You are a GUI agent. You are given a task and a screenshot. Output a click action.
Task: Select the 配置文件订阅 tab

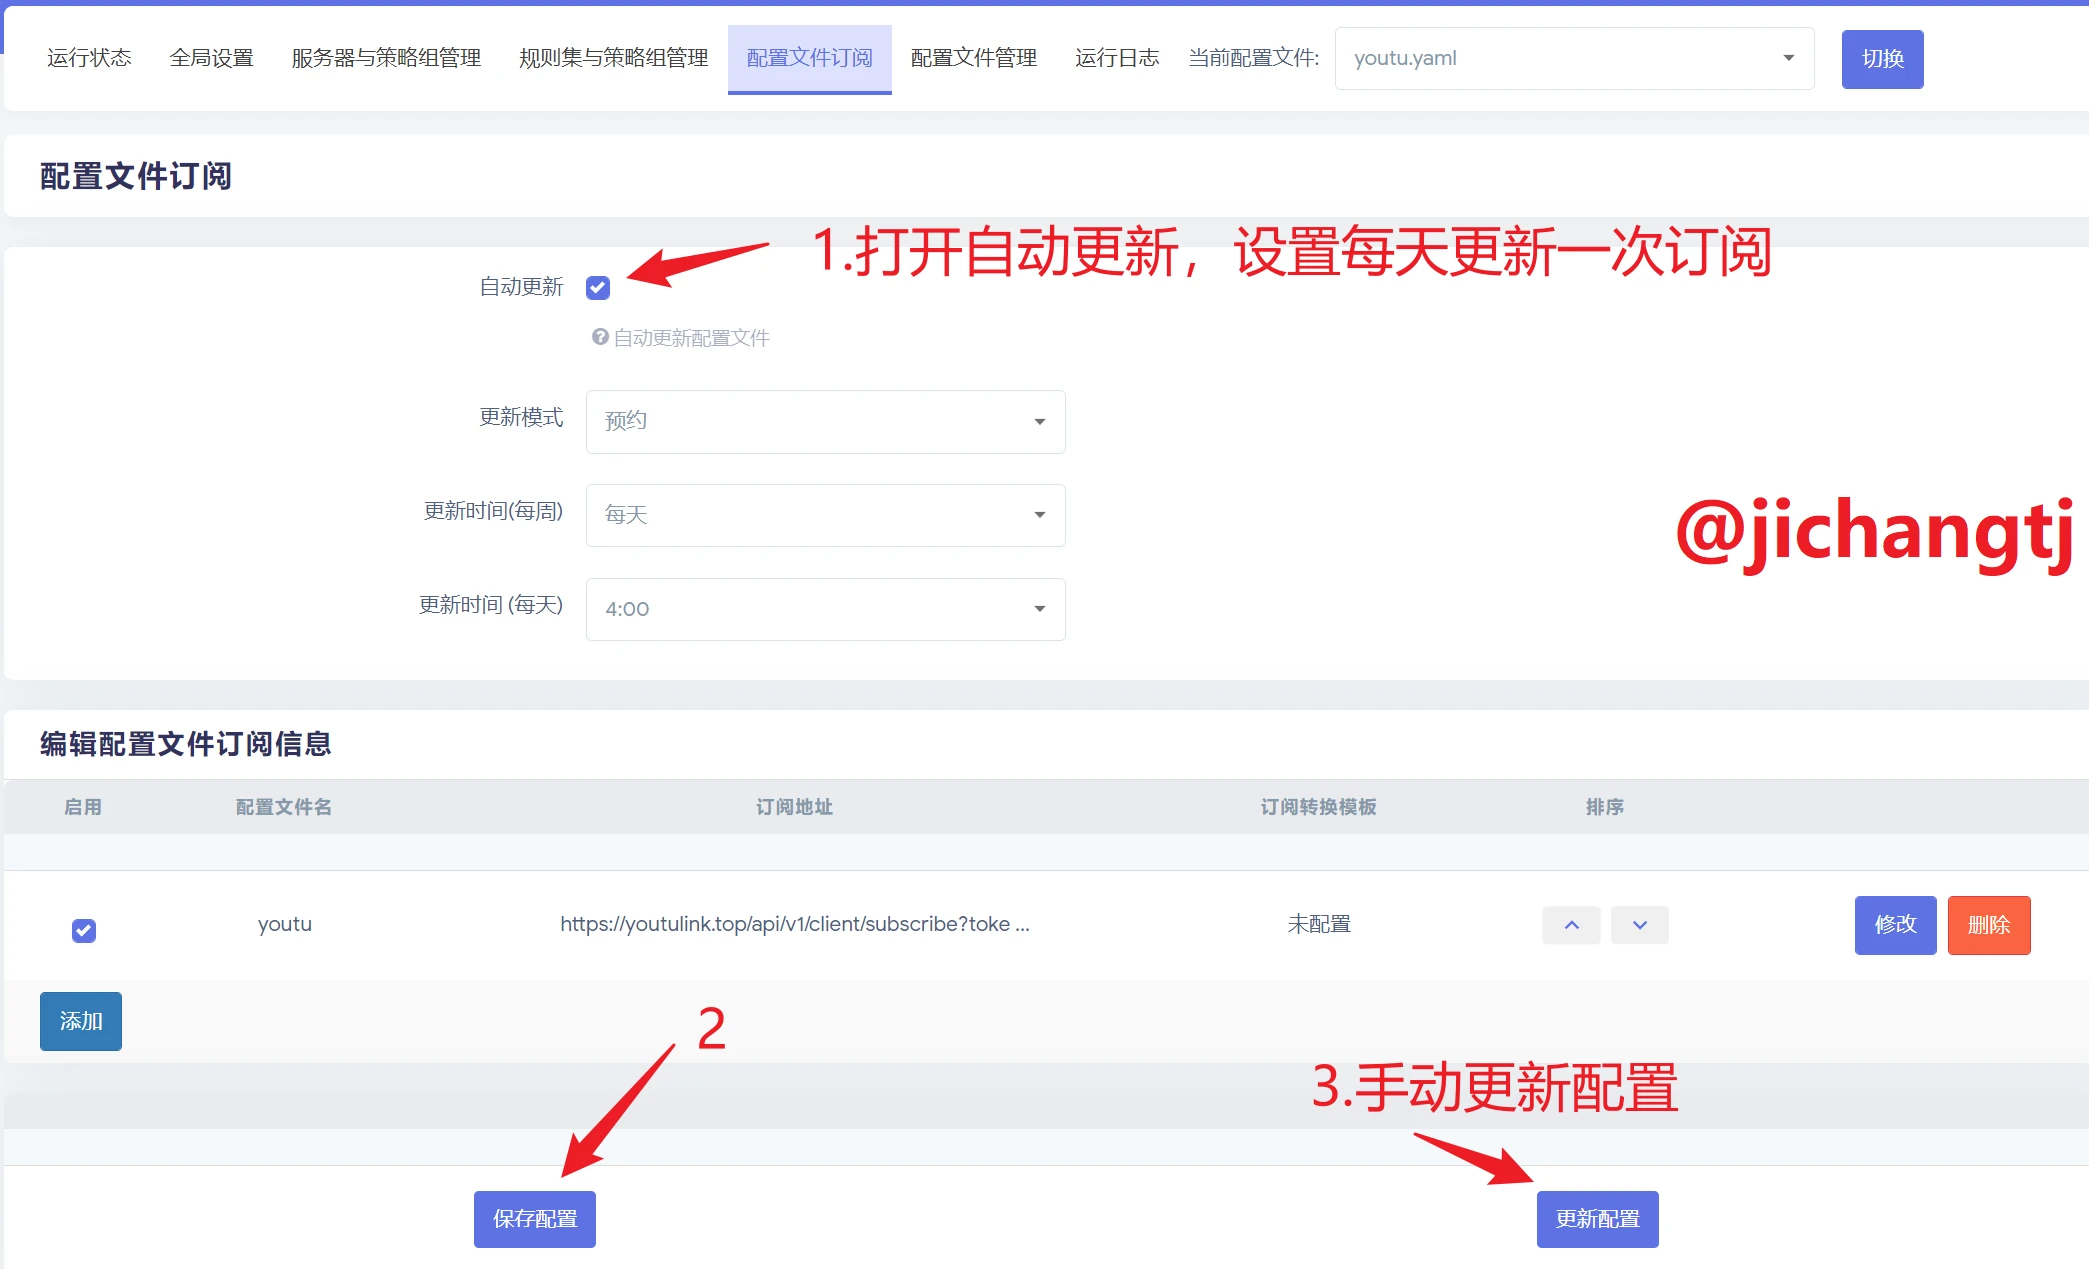click(809, 58)
